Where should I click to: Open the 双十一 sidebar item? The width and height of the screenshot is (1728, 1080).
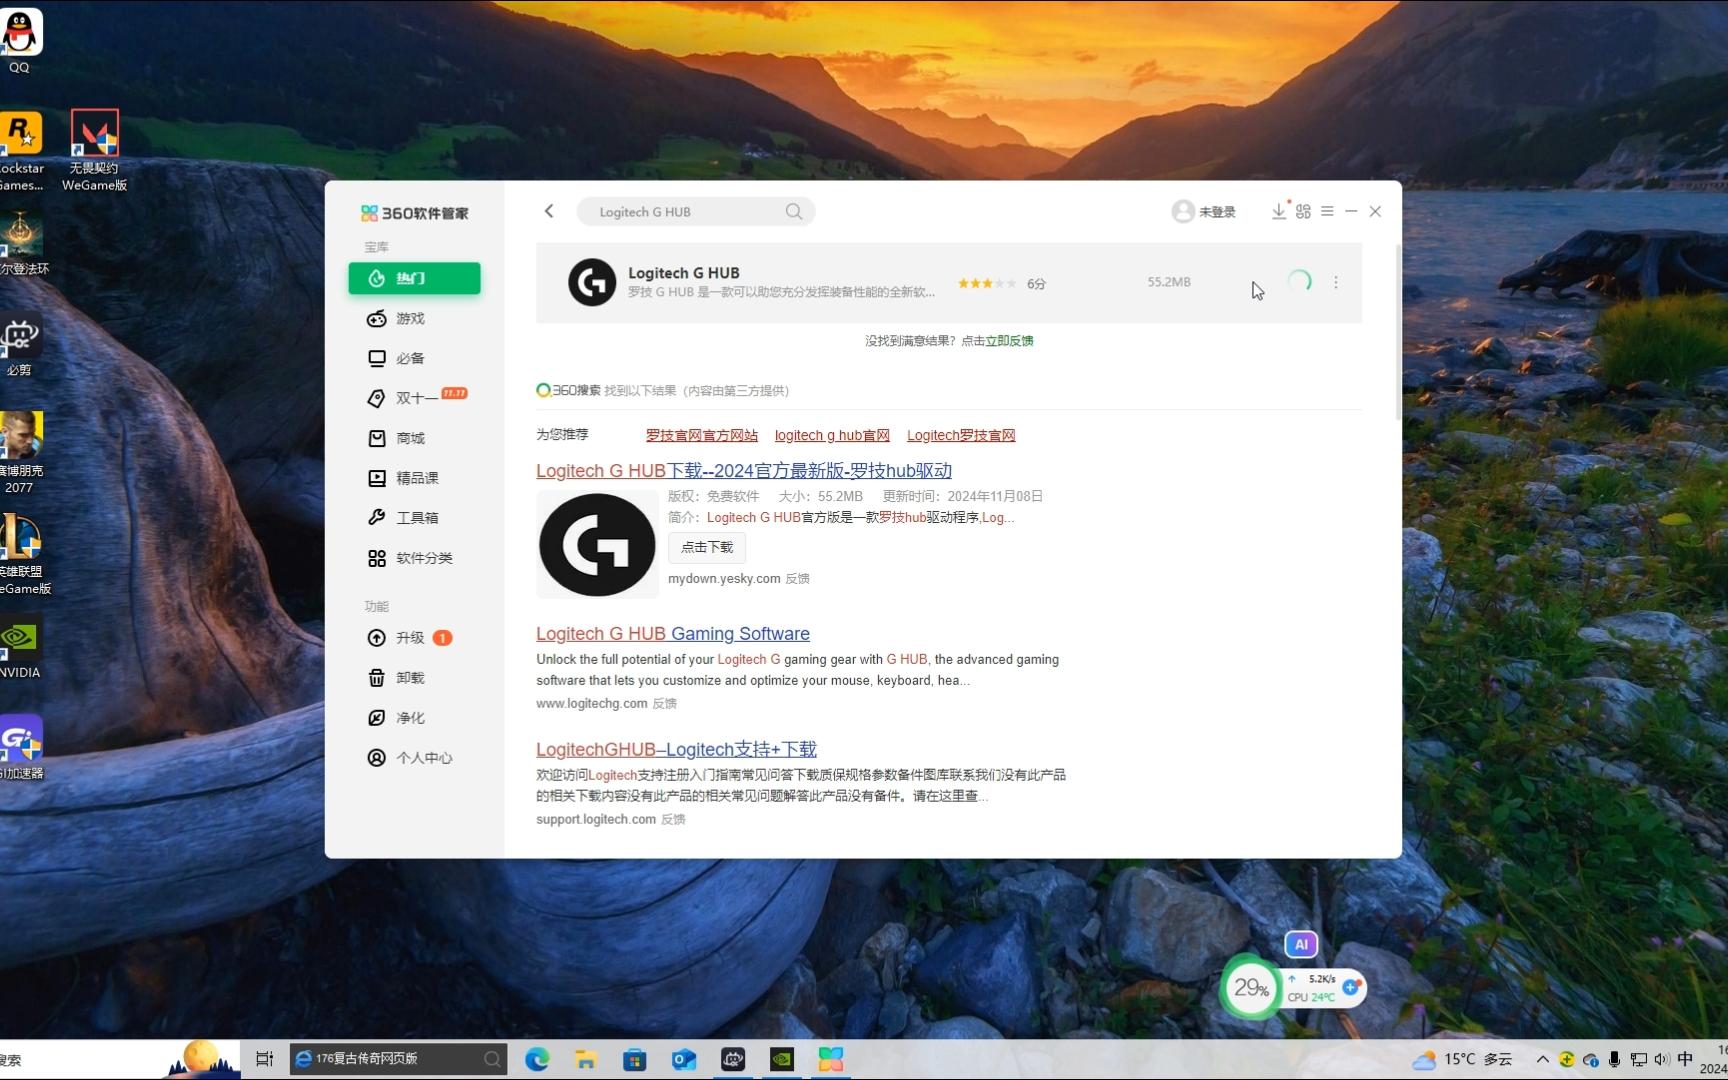414,398
